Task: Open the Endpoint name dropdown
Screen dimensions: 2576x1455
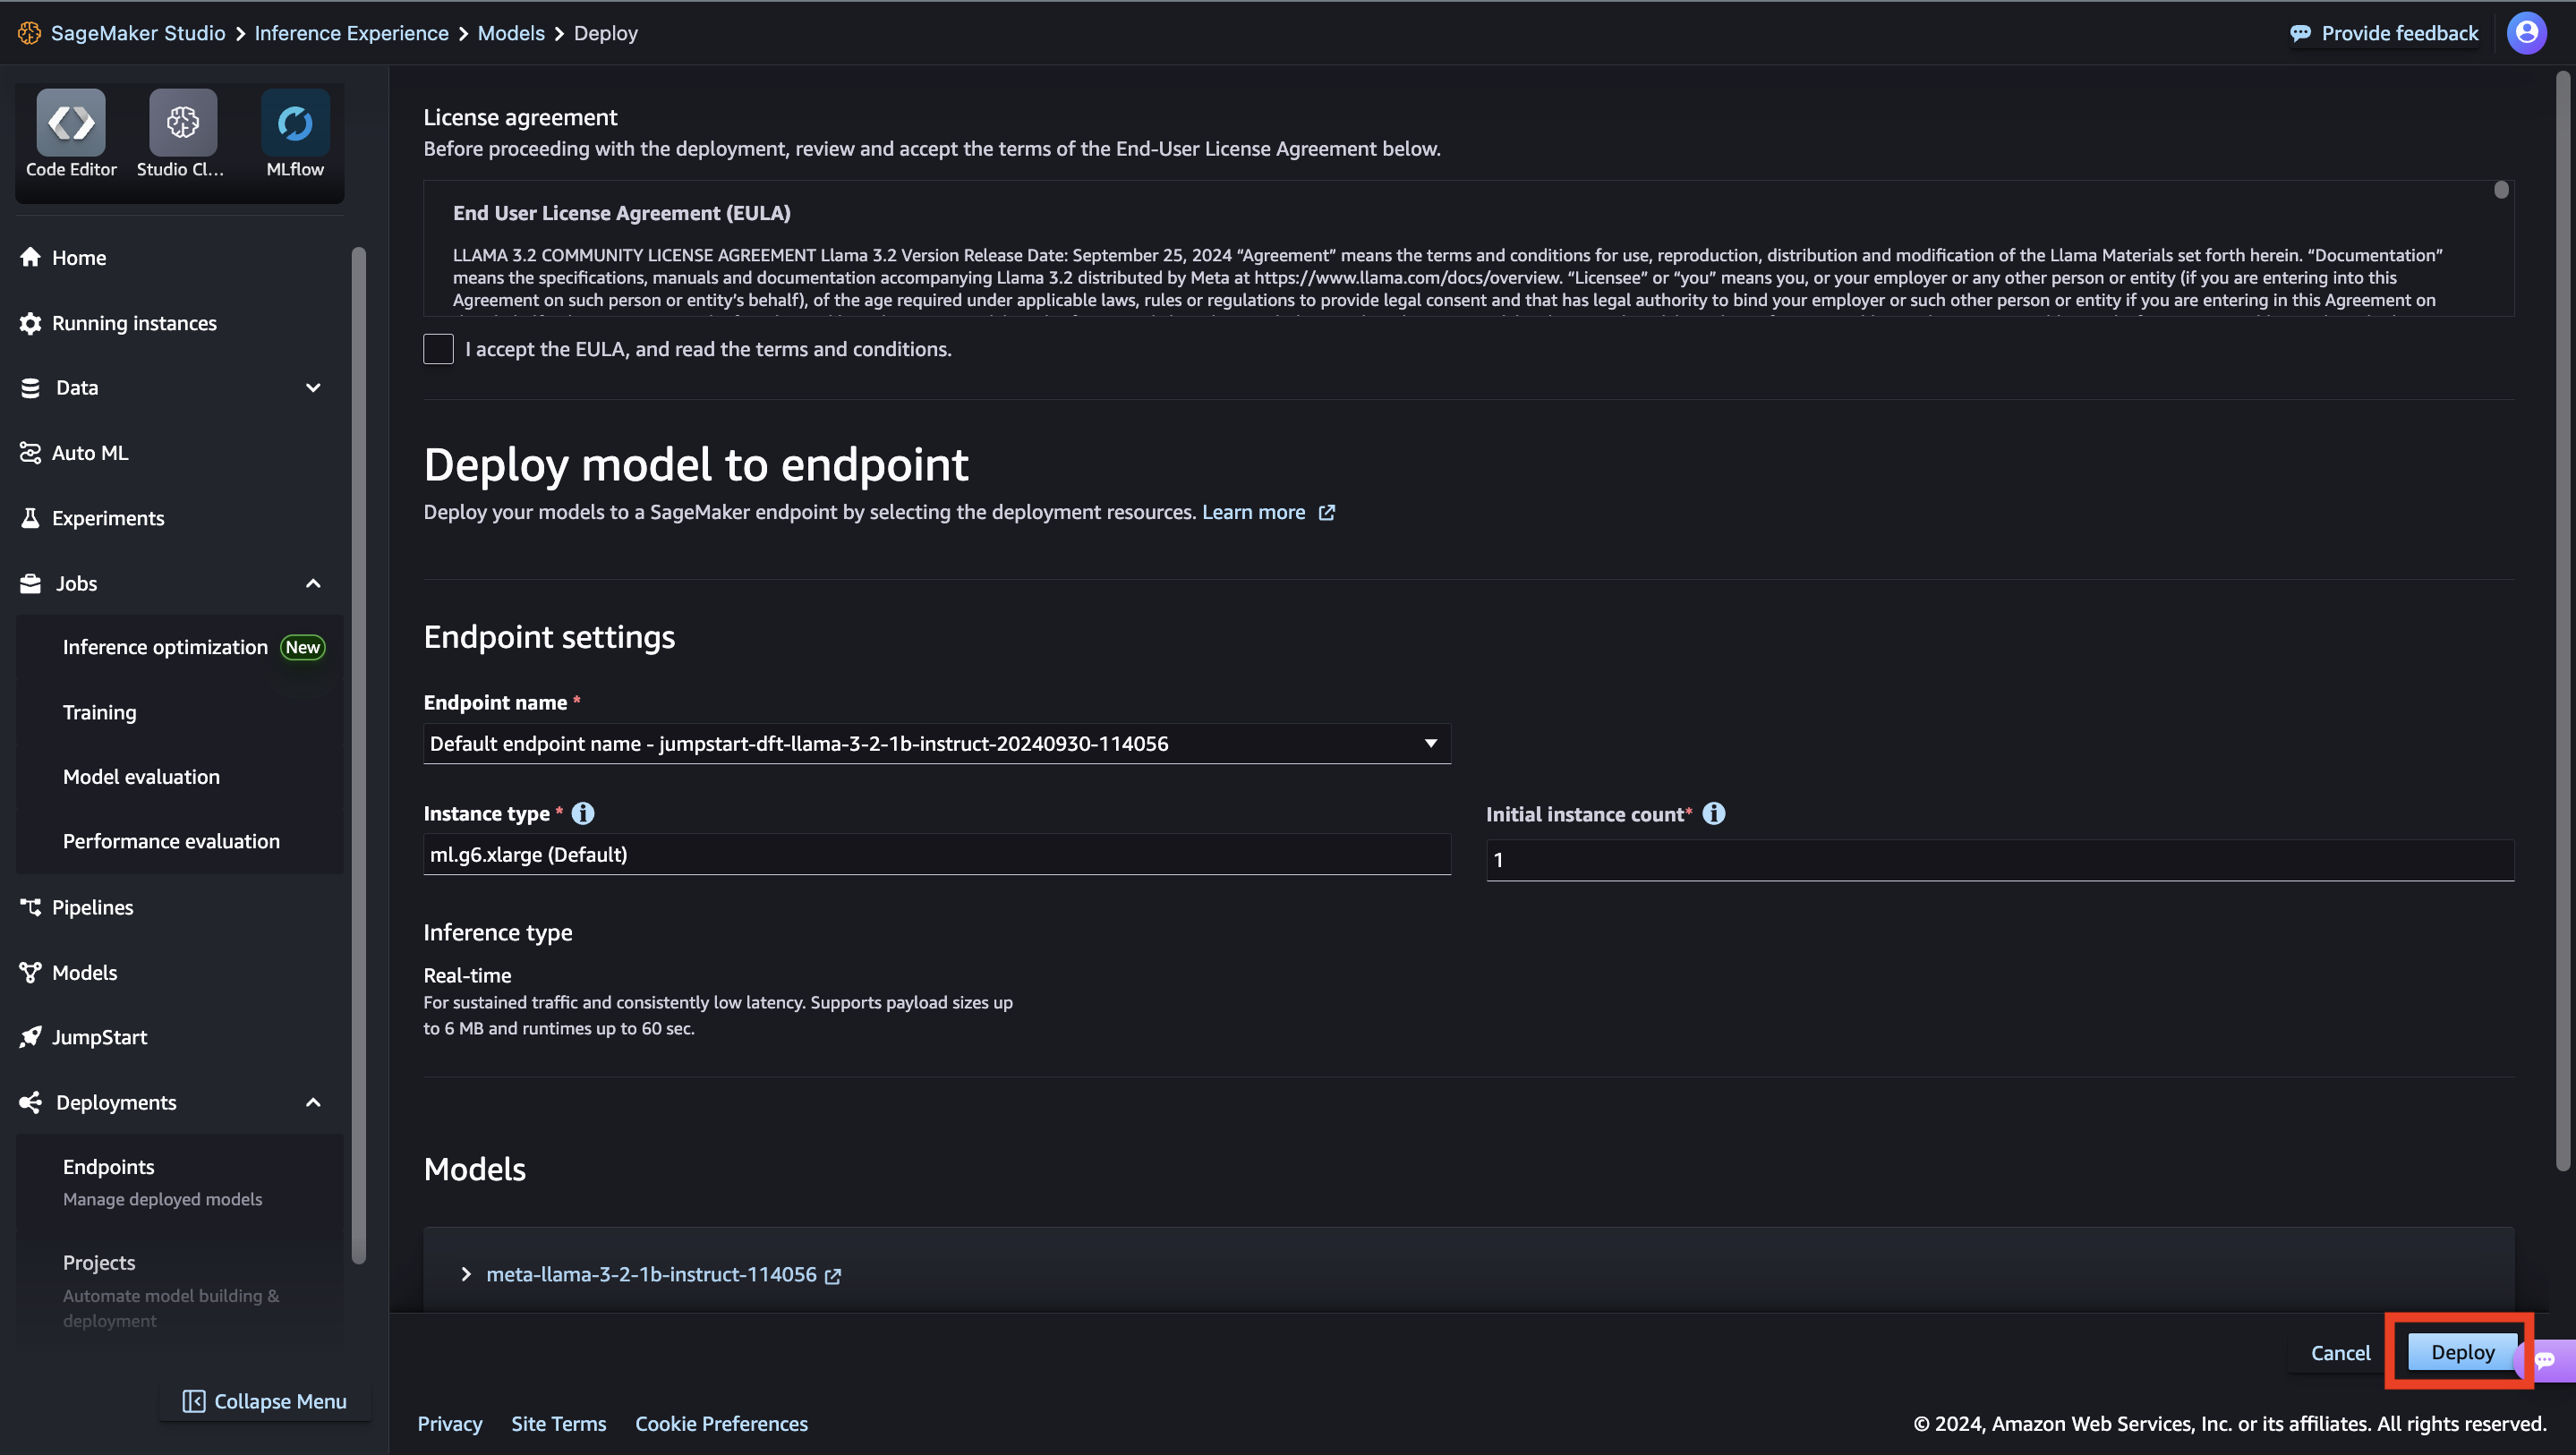Action: (1431, 743)
